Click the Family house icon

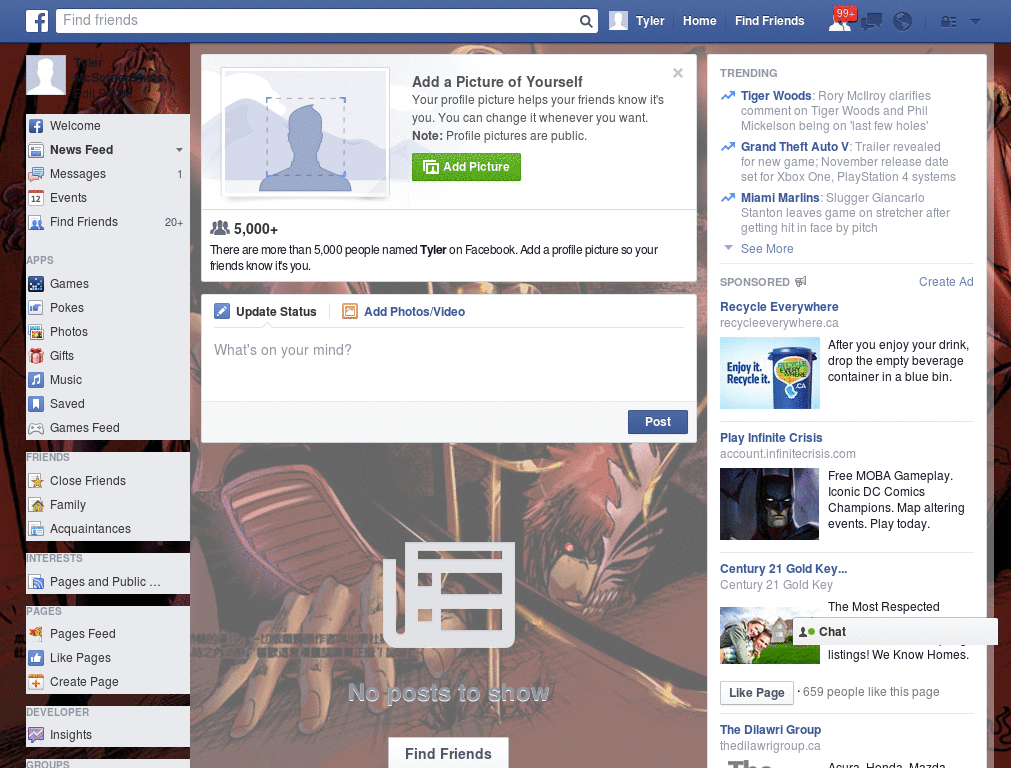pos(36,505)
